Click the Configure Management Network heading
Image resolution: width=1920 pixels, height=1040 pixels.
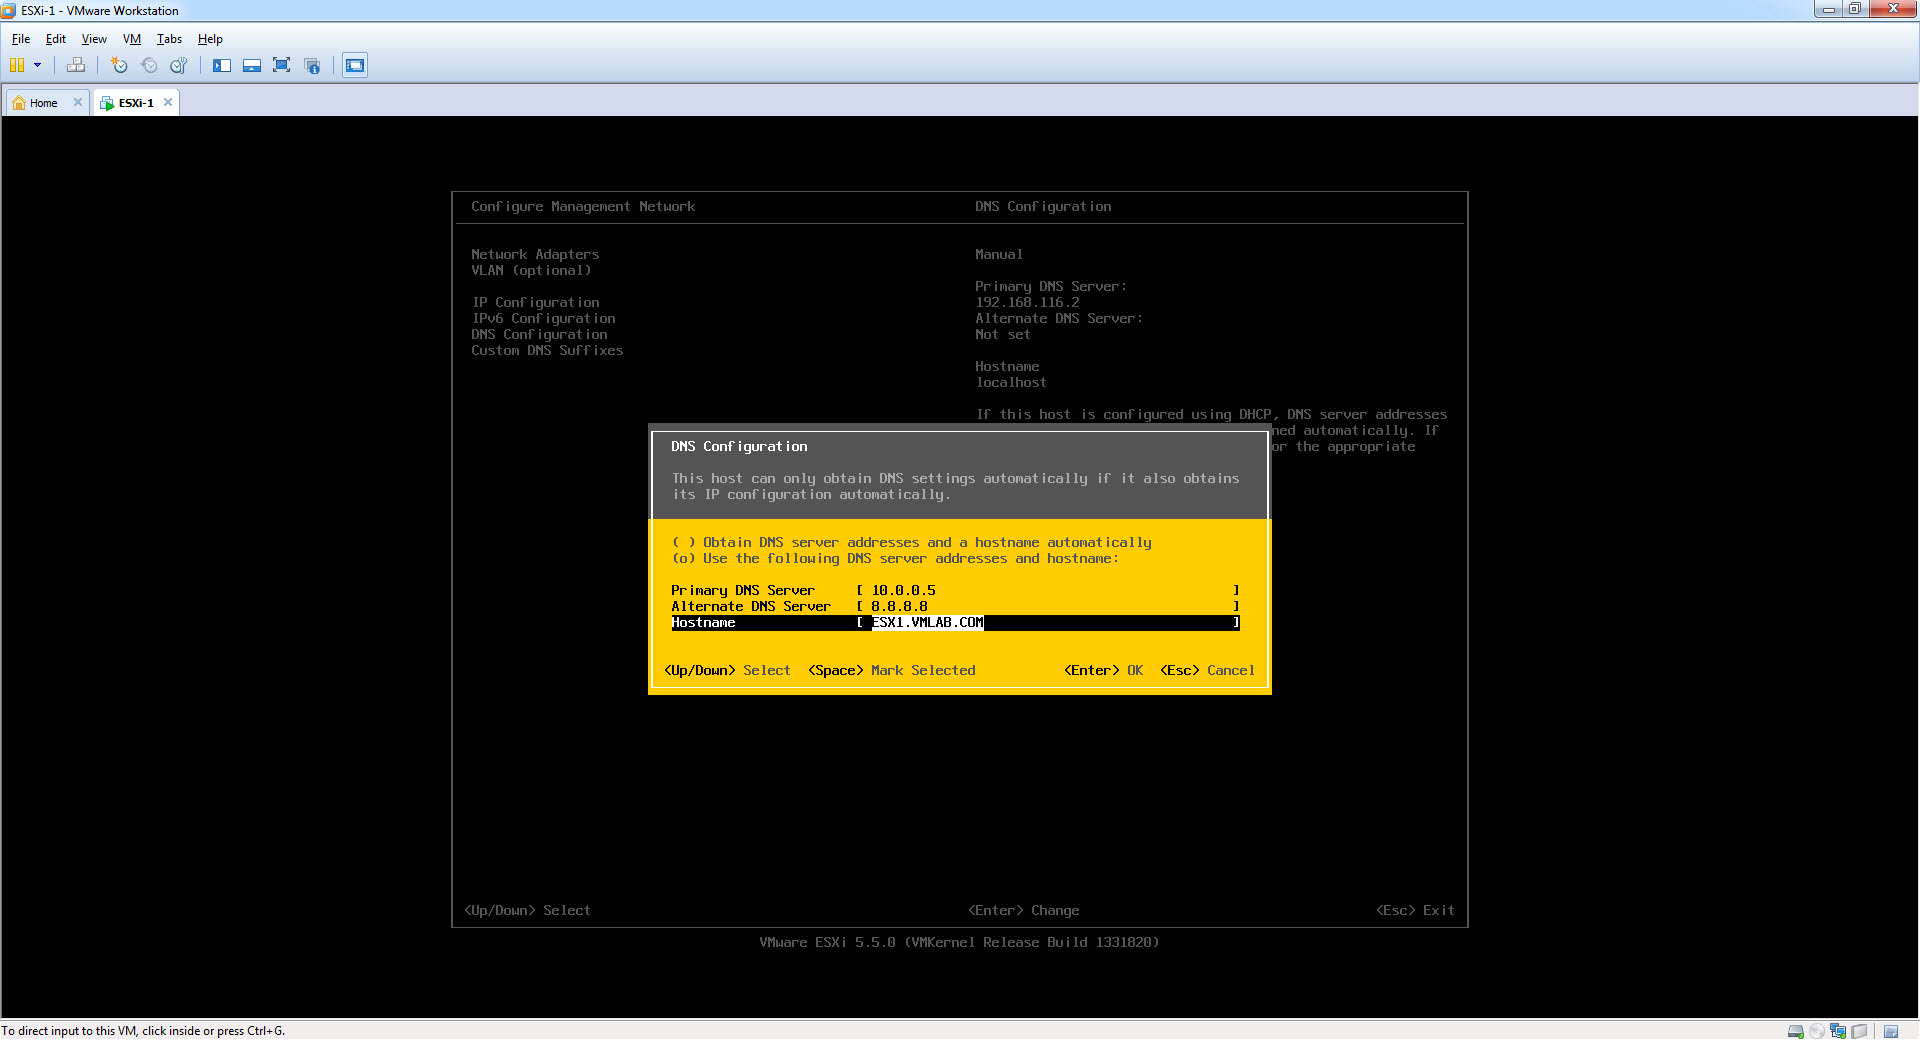tap(583, 206)
